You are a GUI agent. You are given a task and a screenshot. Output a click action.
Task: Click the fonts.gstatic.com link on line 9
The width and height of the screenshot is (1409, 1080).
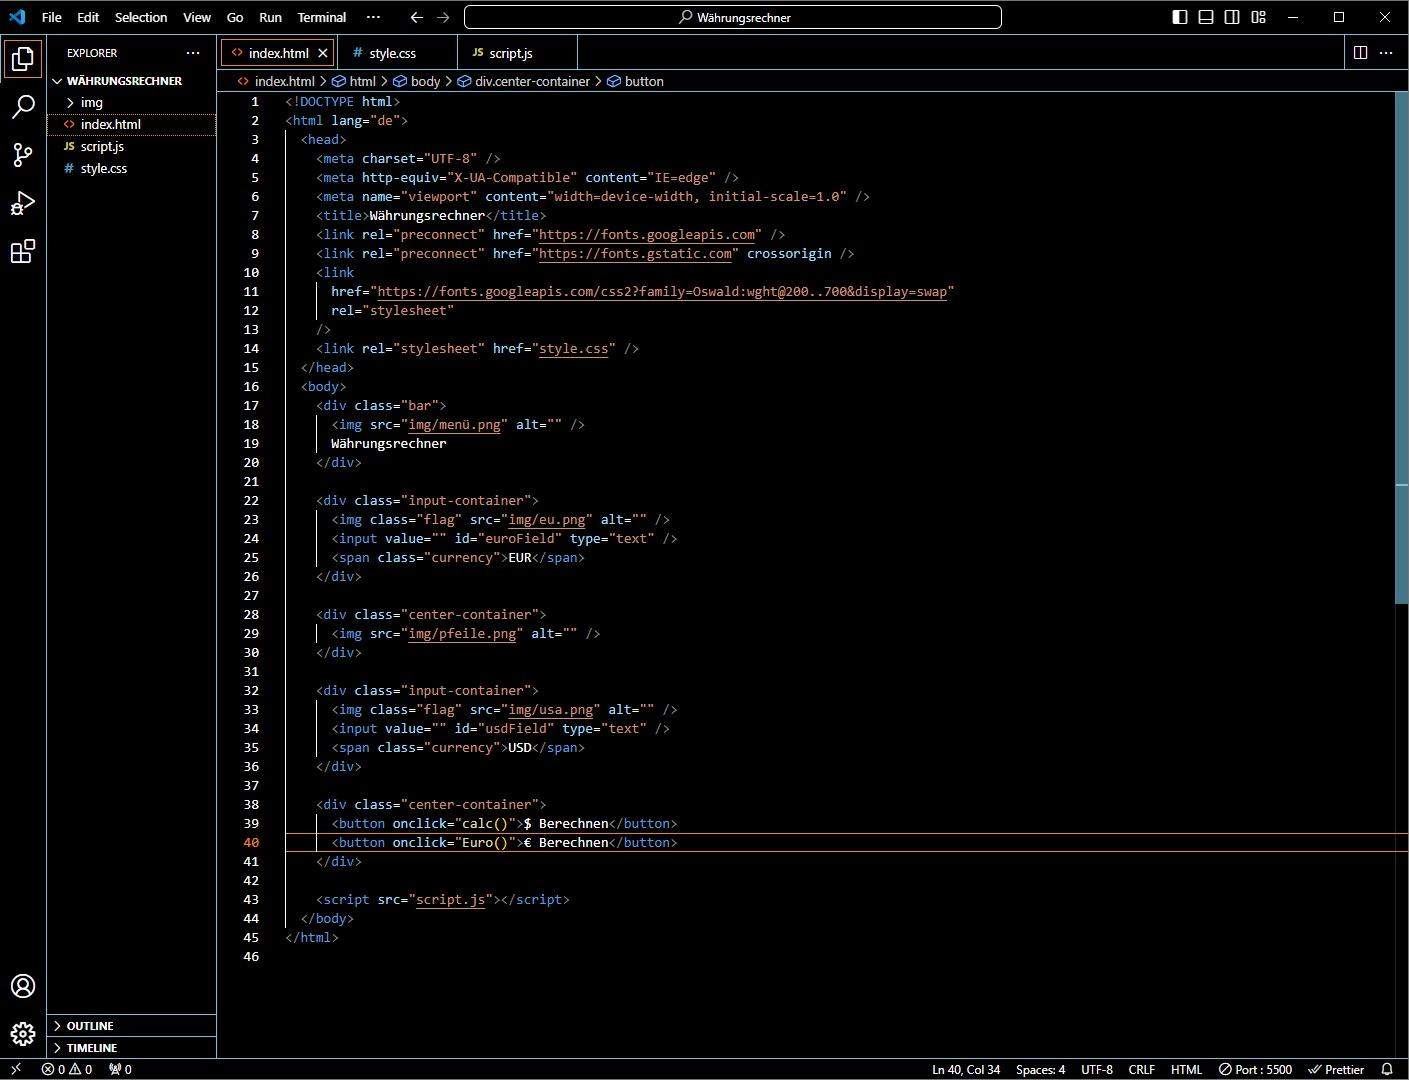coord(635,254)
